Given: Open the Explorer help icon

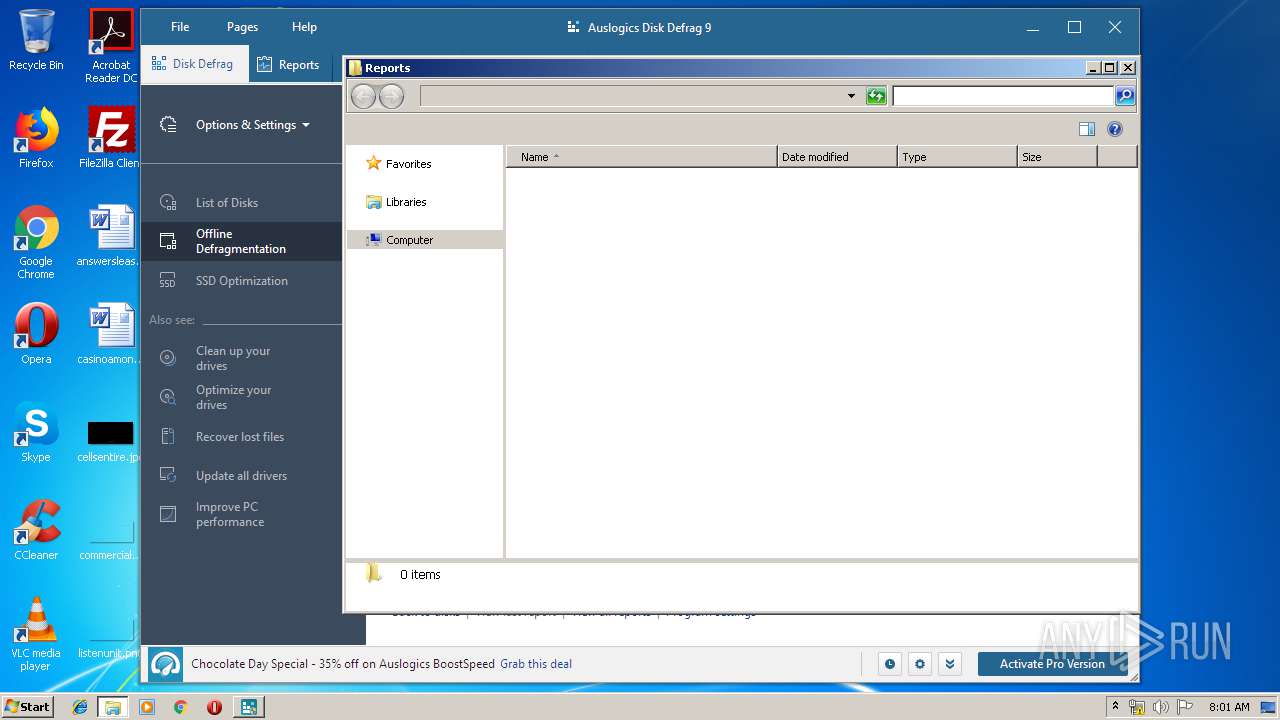Looking at the screenshot, I should (1115, 129).
